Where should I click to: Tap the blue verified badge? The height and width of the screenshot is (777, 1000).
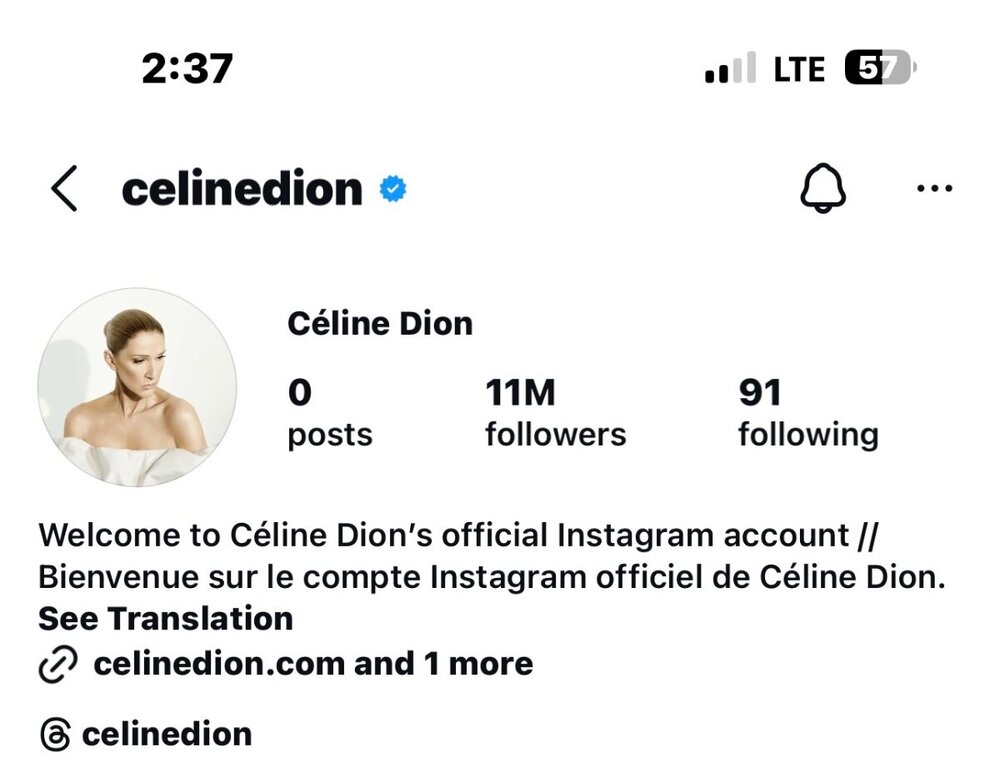click(393, 188)
